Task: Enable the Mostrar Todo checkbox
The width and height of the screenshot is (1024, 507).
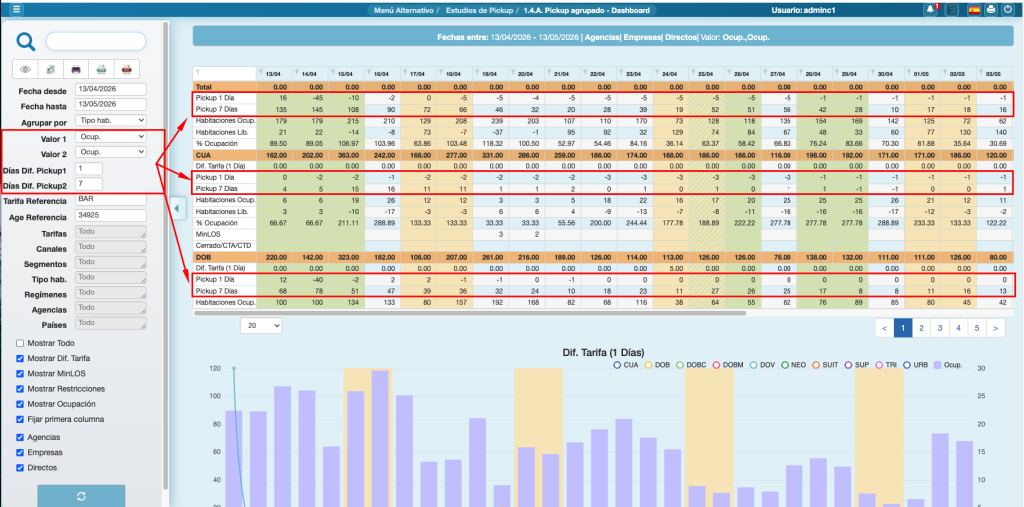Action: tap(21, 343)
